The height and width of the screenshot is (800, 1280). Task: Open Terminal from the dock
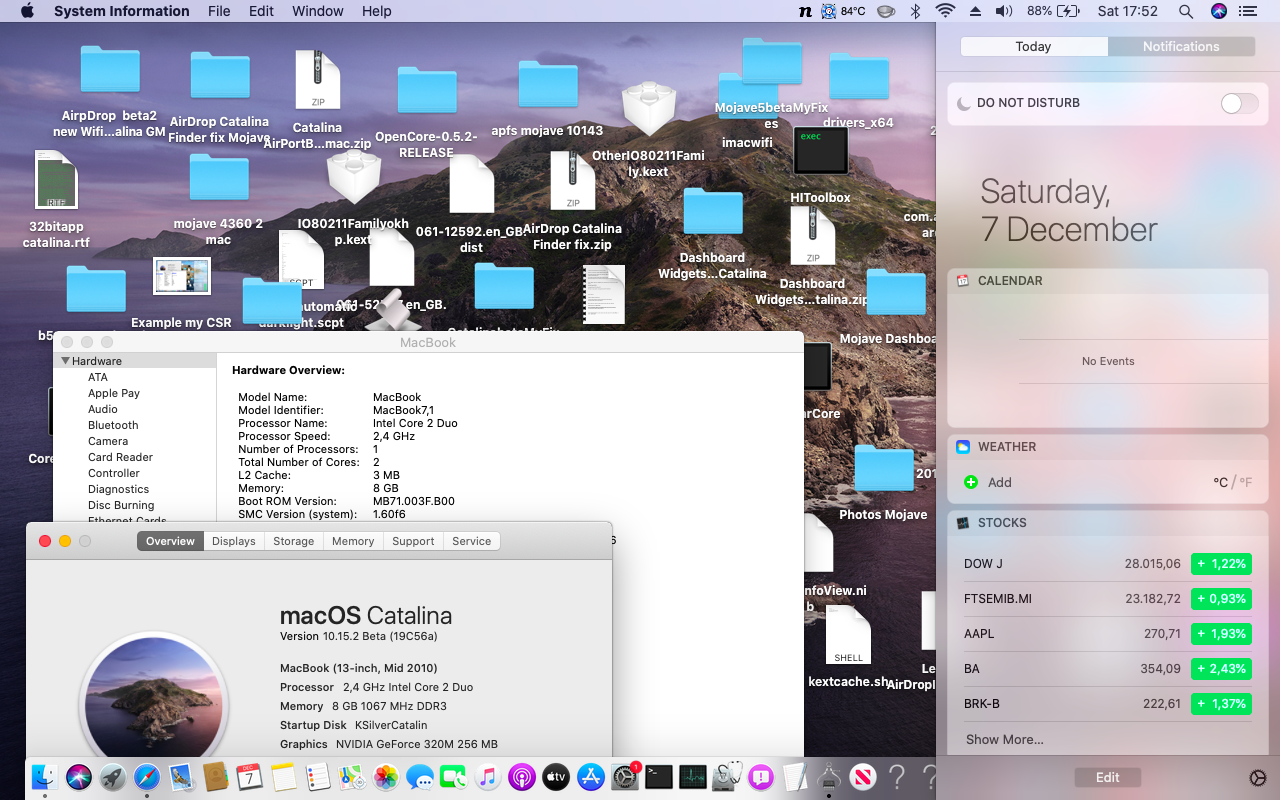(659, 776)
